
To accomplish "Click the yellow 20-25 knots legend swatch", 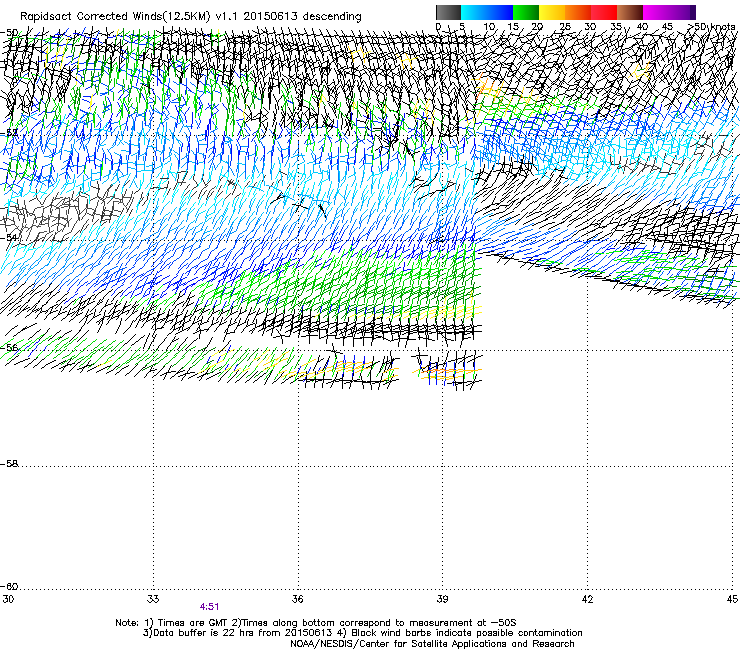I will coord(552,12).
